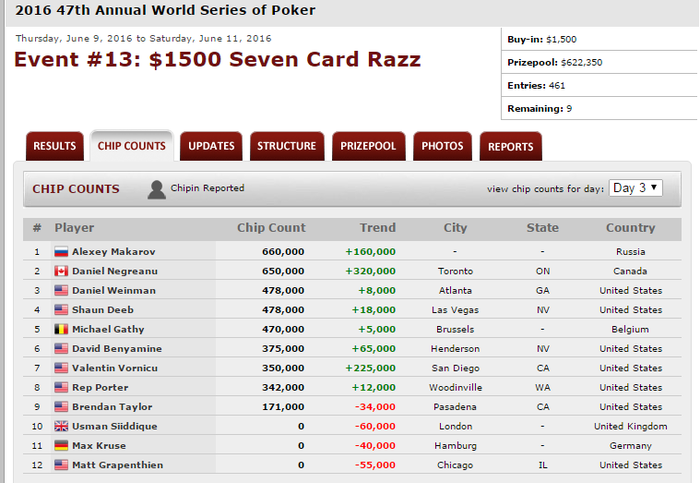Image resolution: width=700 pixels, height=483 pixels.
Task: Click the US flag beside Matt Grapenthien
Action: pyautogui.click(x=61, y=465)
